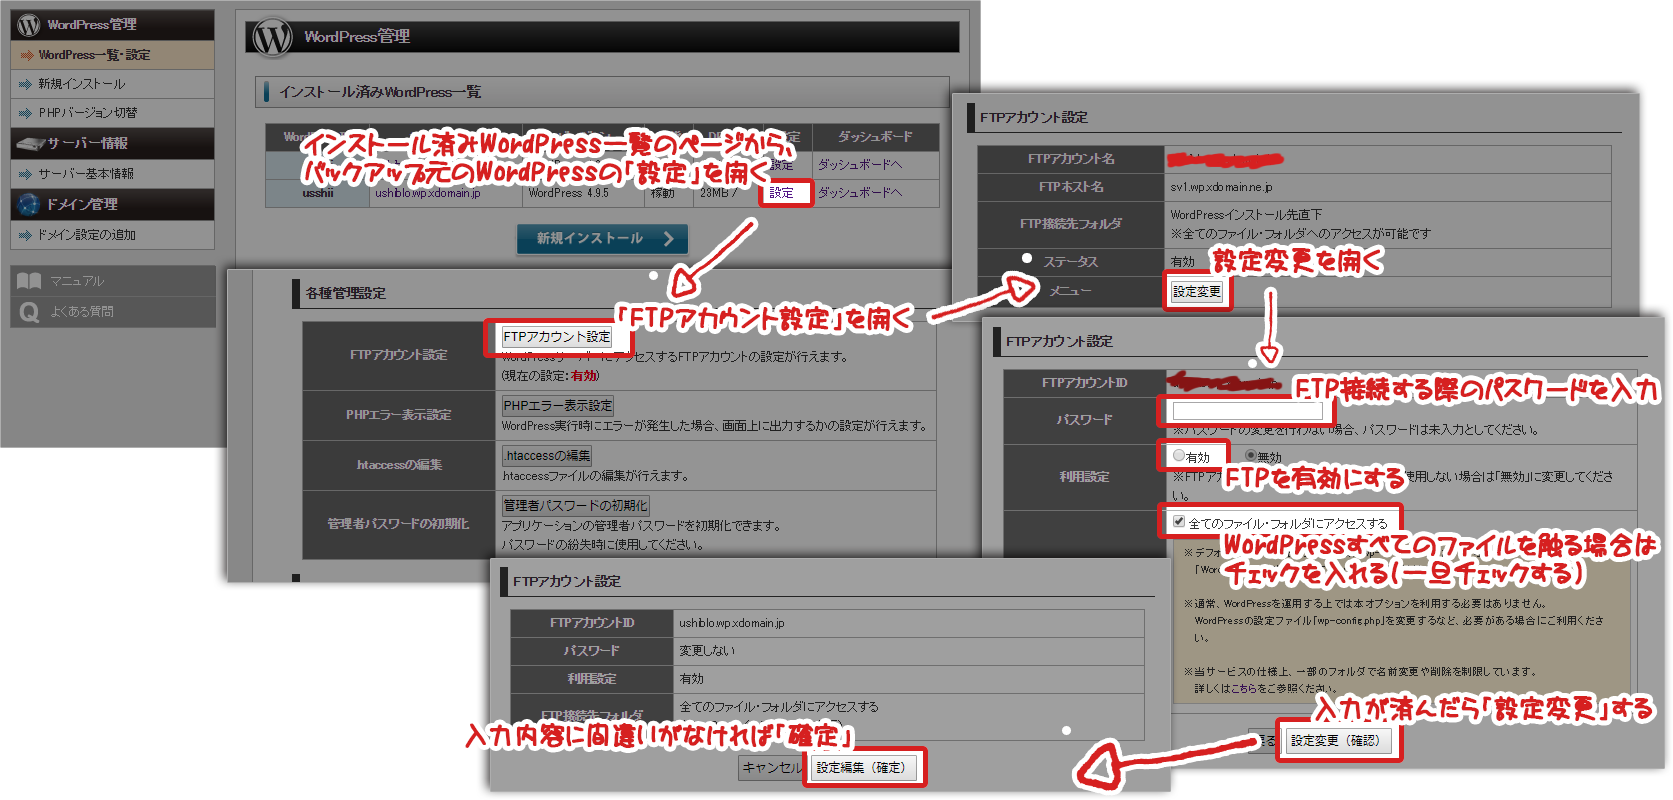Image resolution: width=1673 pixels, height=800 pixels.
Task: Open the ushiblo.wp.xdomain.jp link in the install list
Action: click(x=428, y=193)
